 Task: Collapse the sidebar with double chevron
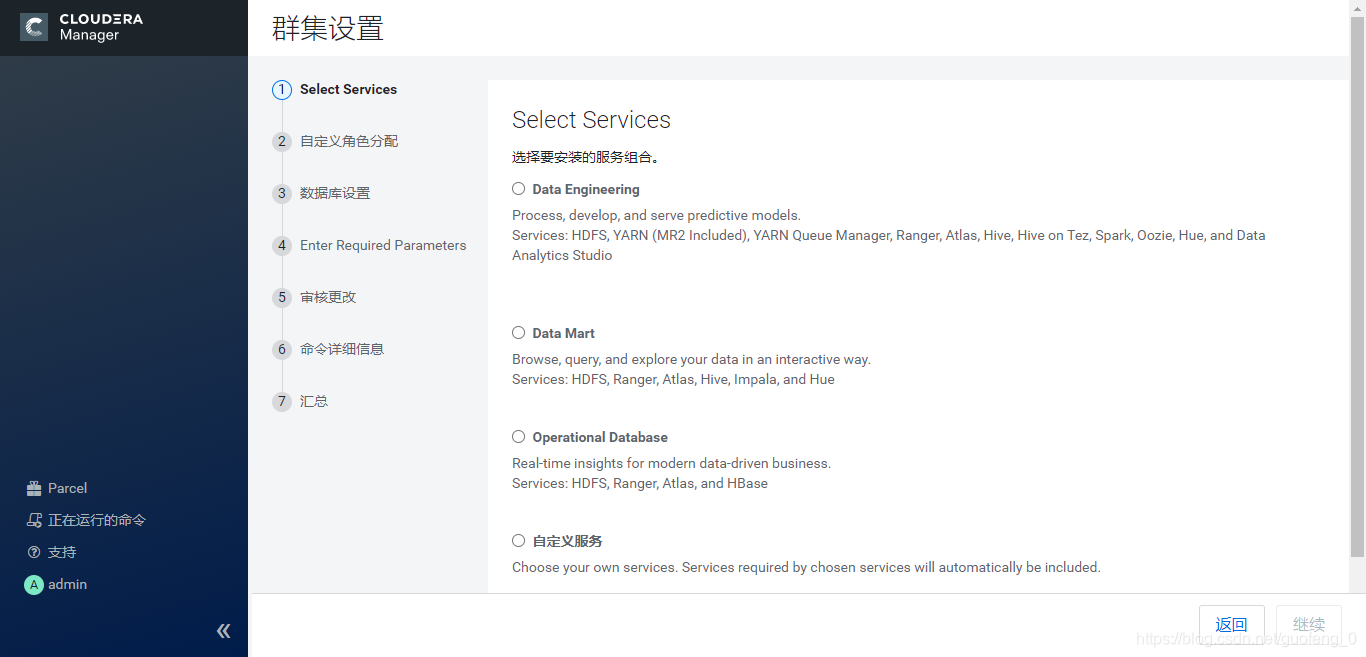pyautogui.click(x=224, y=630)
